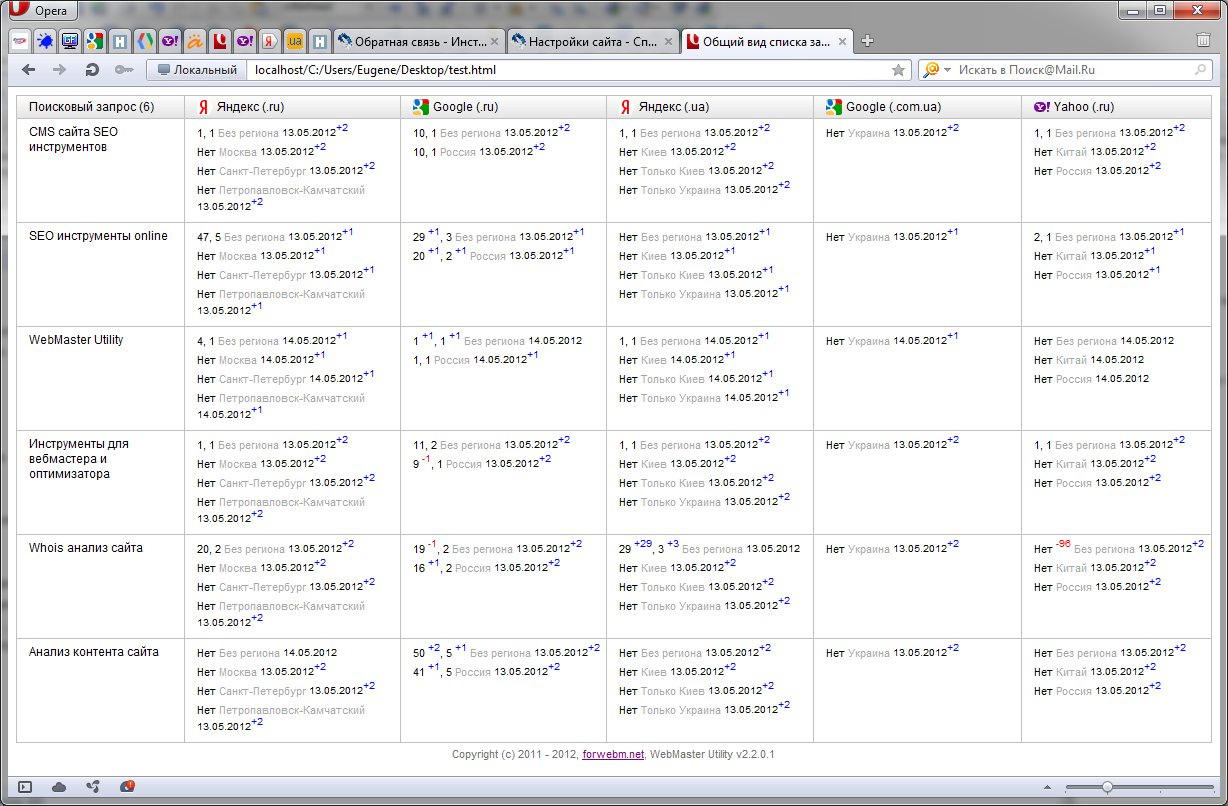Switch to the Настройки сайта tab
The image size is (1228, 806).
coord(590,42)
